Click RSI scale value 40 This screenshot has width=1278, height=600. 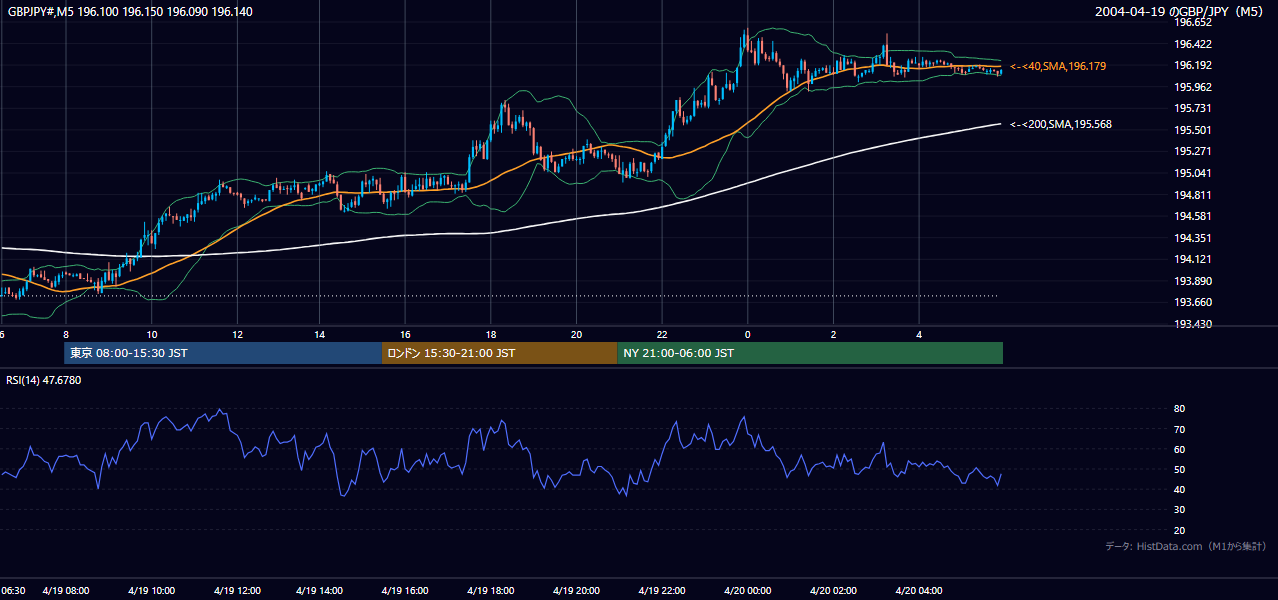coord(1179,489)
